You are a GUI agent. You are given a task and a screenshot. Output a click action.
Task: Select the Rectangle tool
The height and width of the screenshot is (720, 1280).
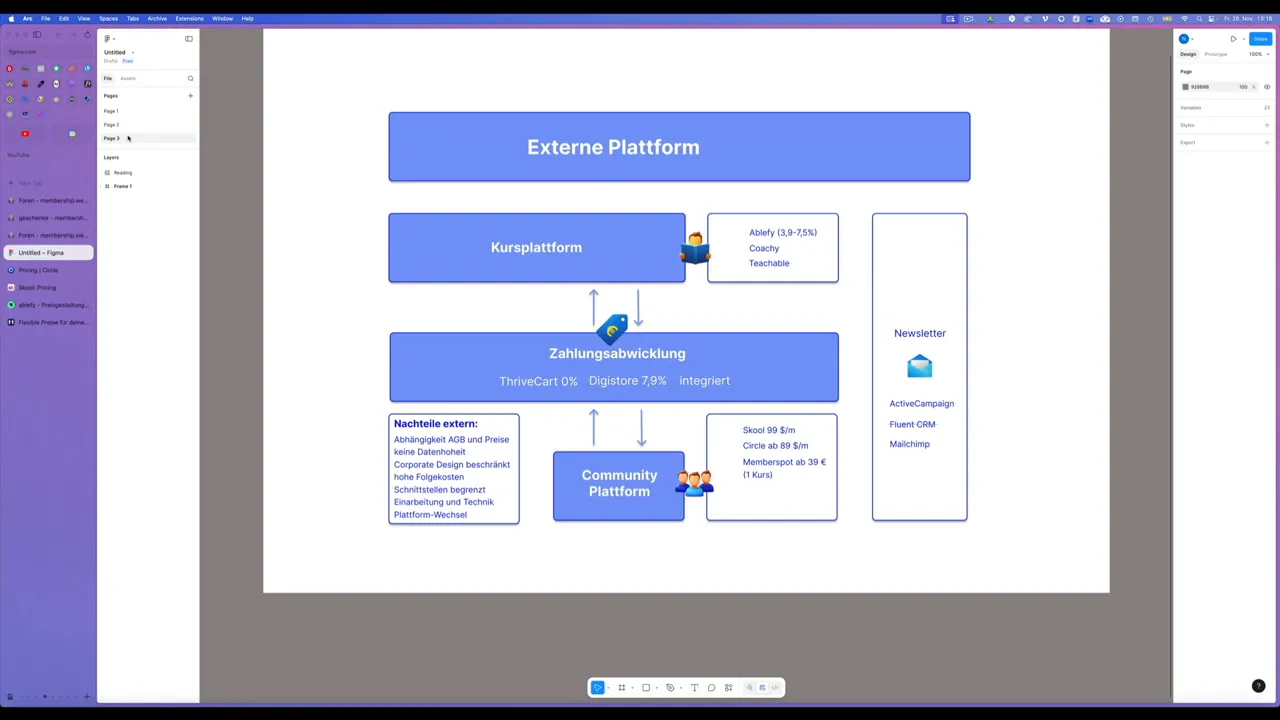pyautogui.click(x=646, y=687)
